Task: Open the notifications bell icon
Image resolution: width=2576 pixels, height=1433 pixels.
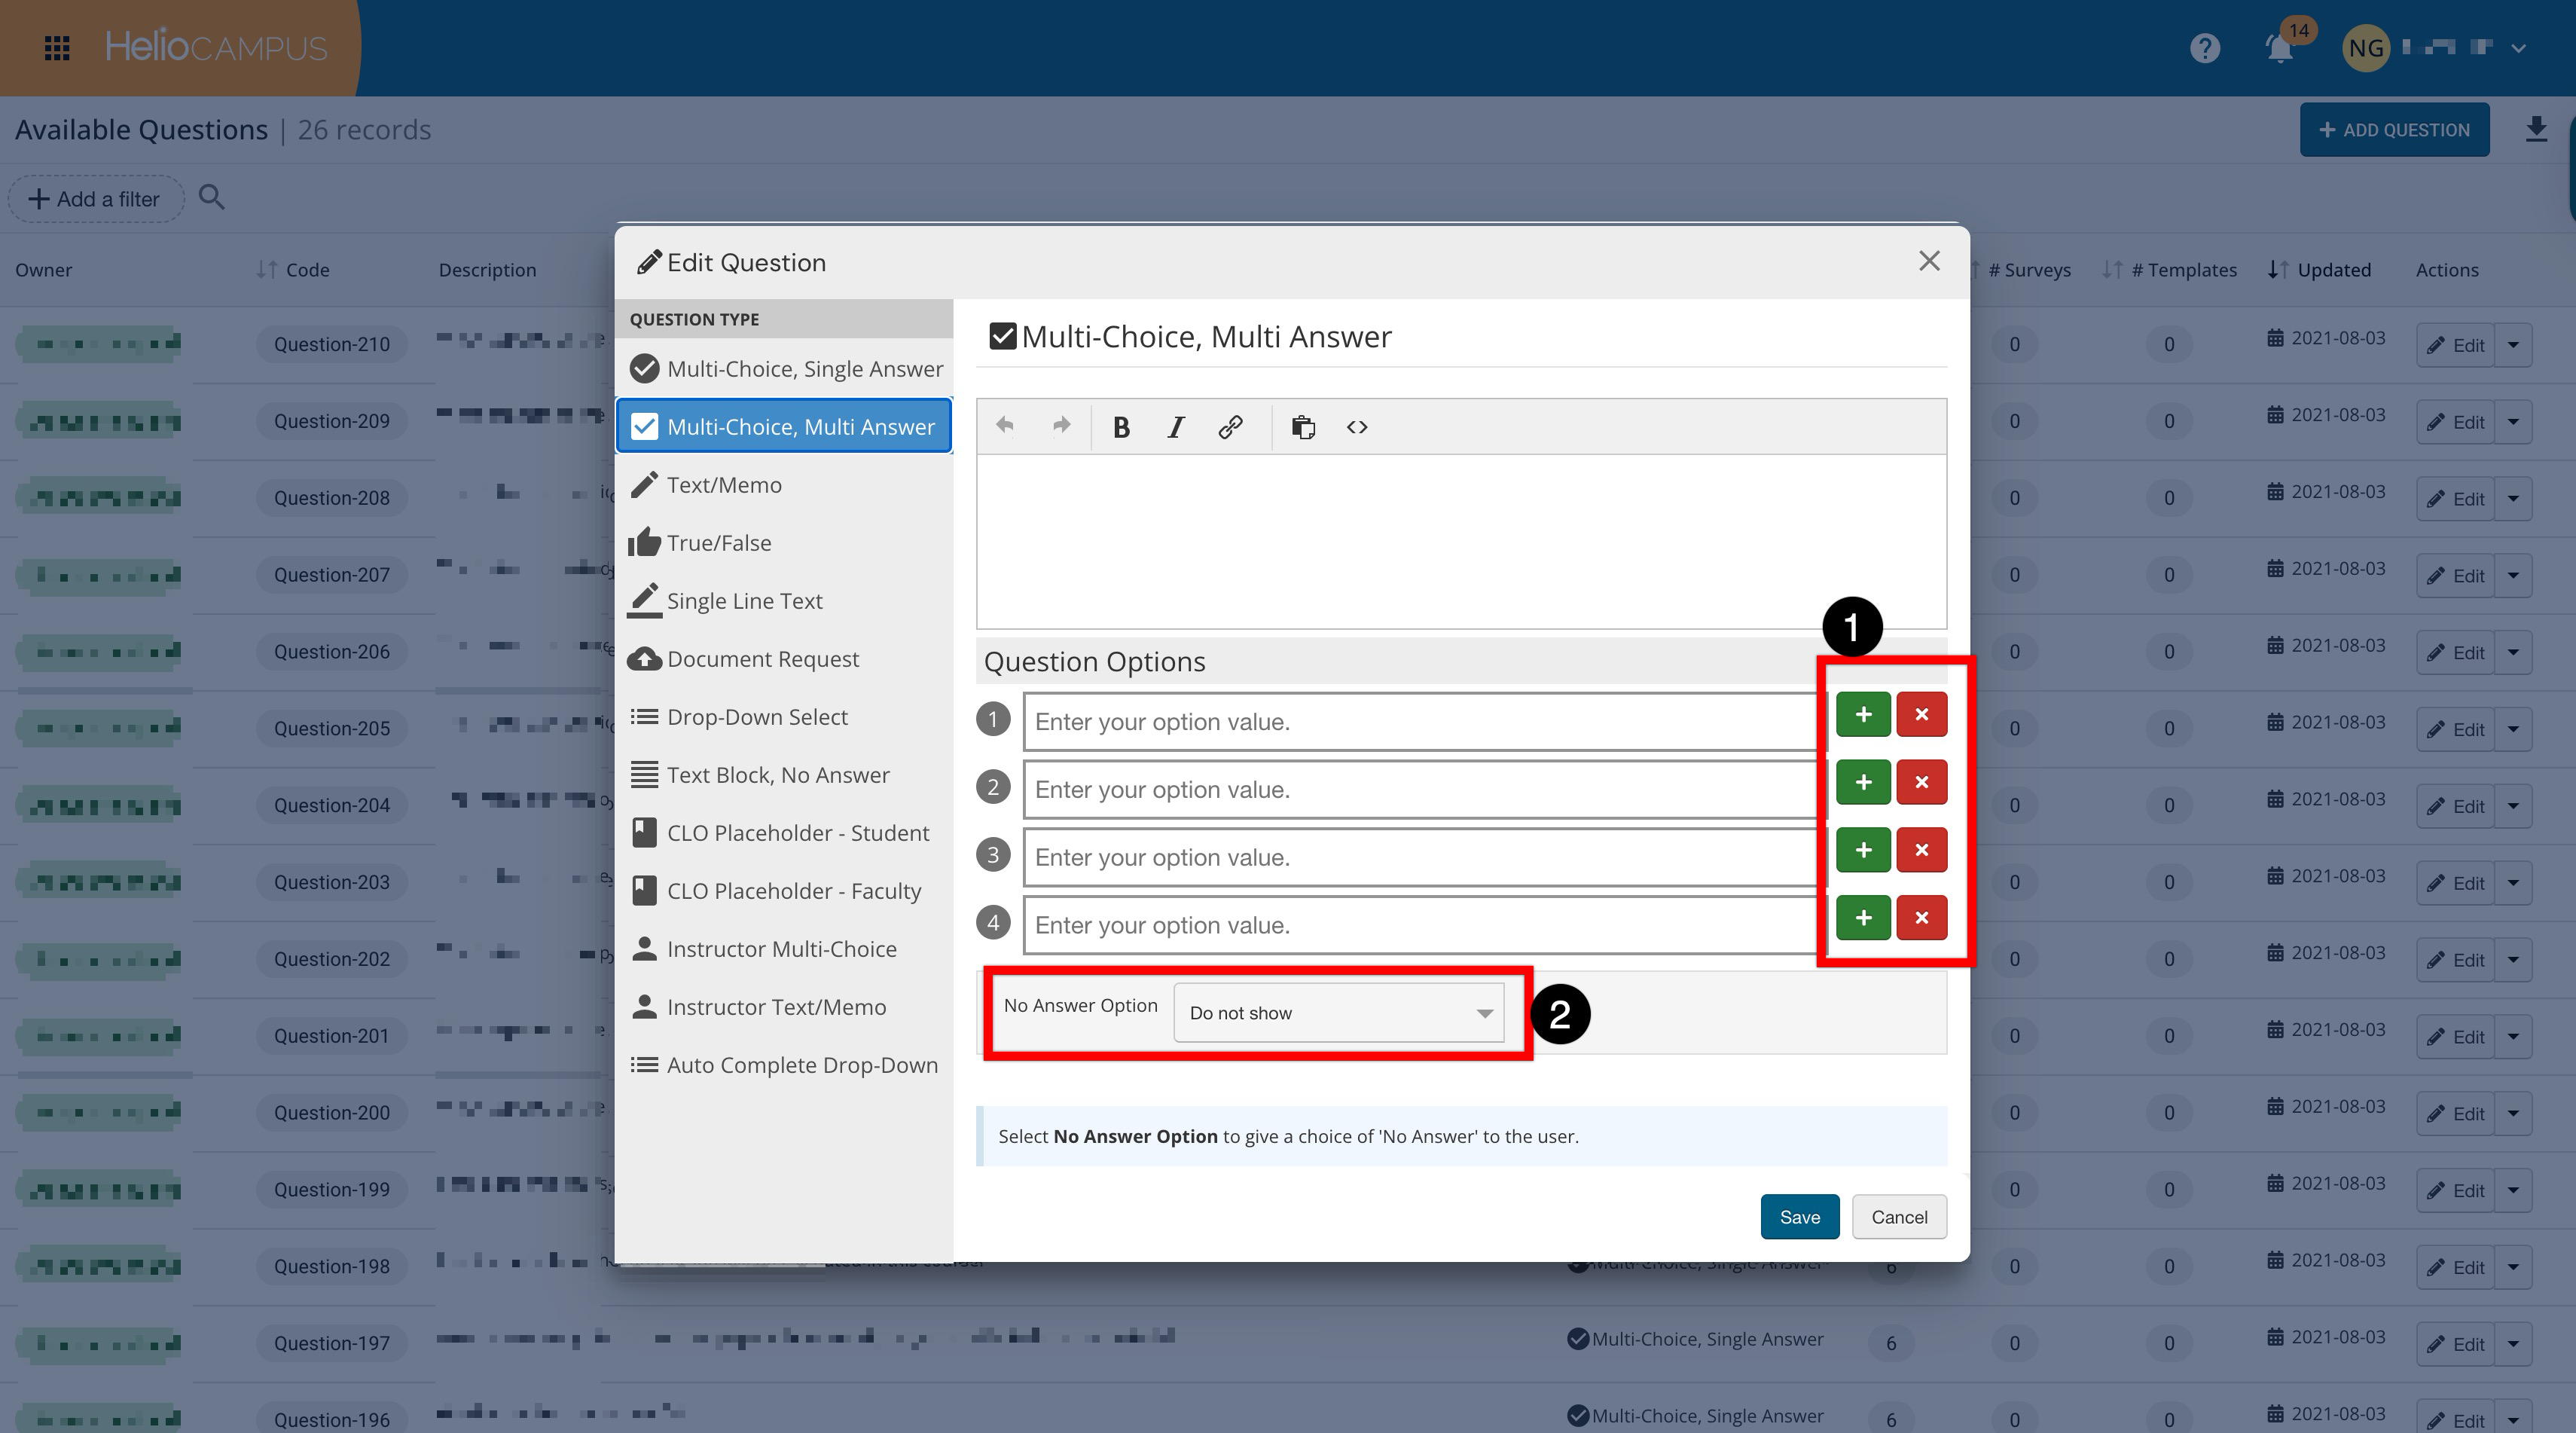Action: click(2279, 48)
